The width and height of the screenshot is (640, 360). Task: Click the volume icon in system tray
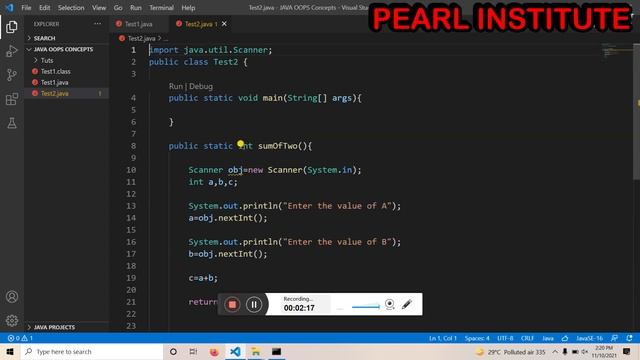coord(584,351)
